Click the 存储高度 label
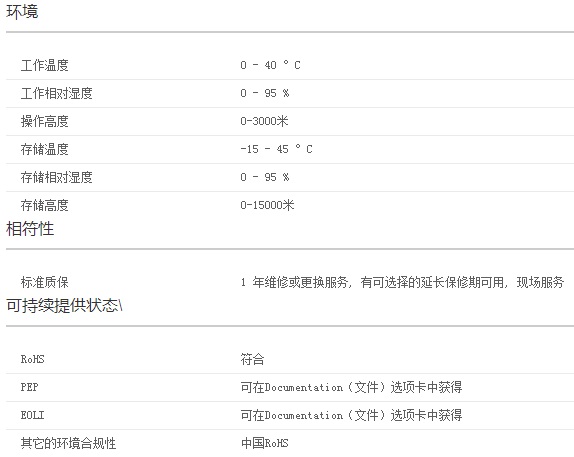This screenshot has width=574, height=457. pyautogui.click(x=45, y=205)
